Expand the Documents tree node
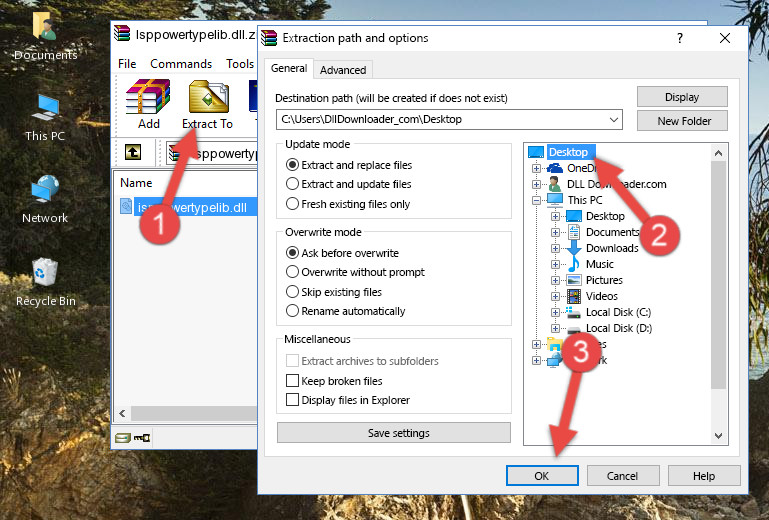769x520 pixels. [x=555, y=233]
